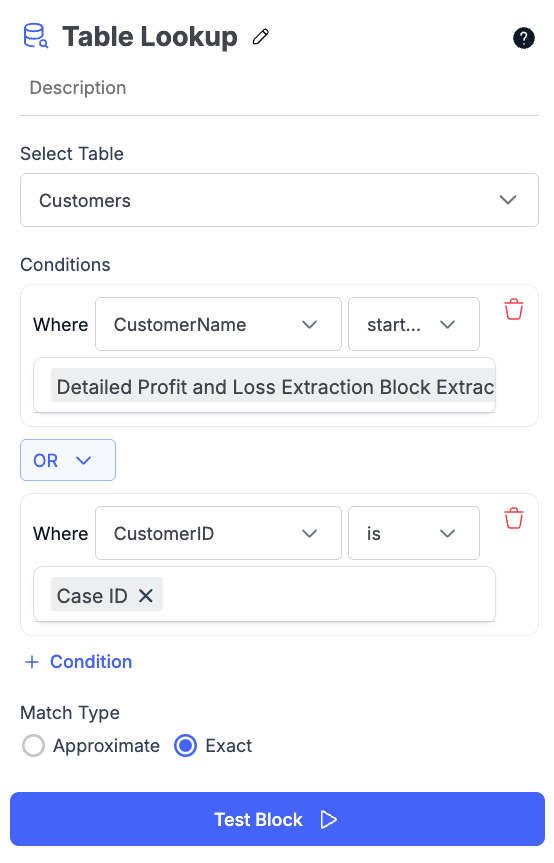Expand the CustomerName field dropdown

[x=218, y=324]
